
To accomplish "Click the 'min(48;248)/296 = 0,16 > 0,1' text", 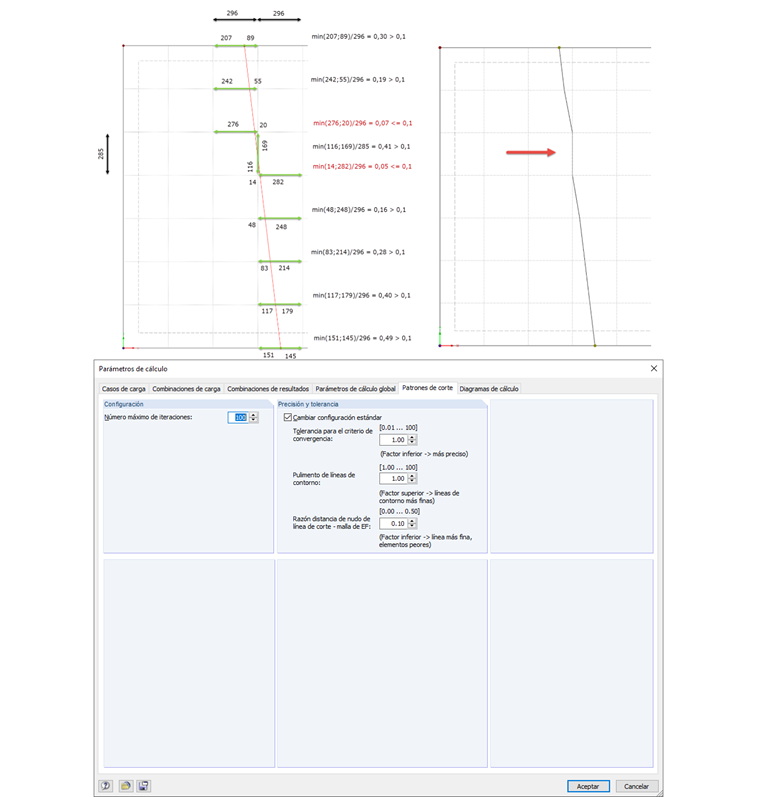I will coord(359,209).
